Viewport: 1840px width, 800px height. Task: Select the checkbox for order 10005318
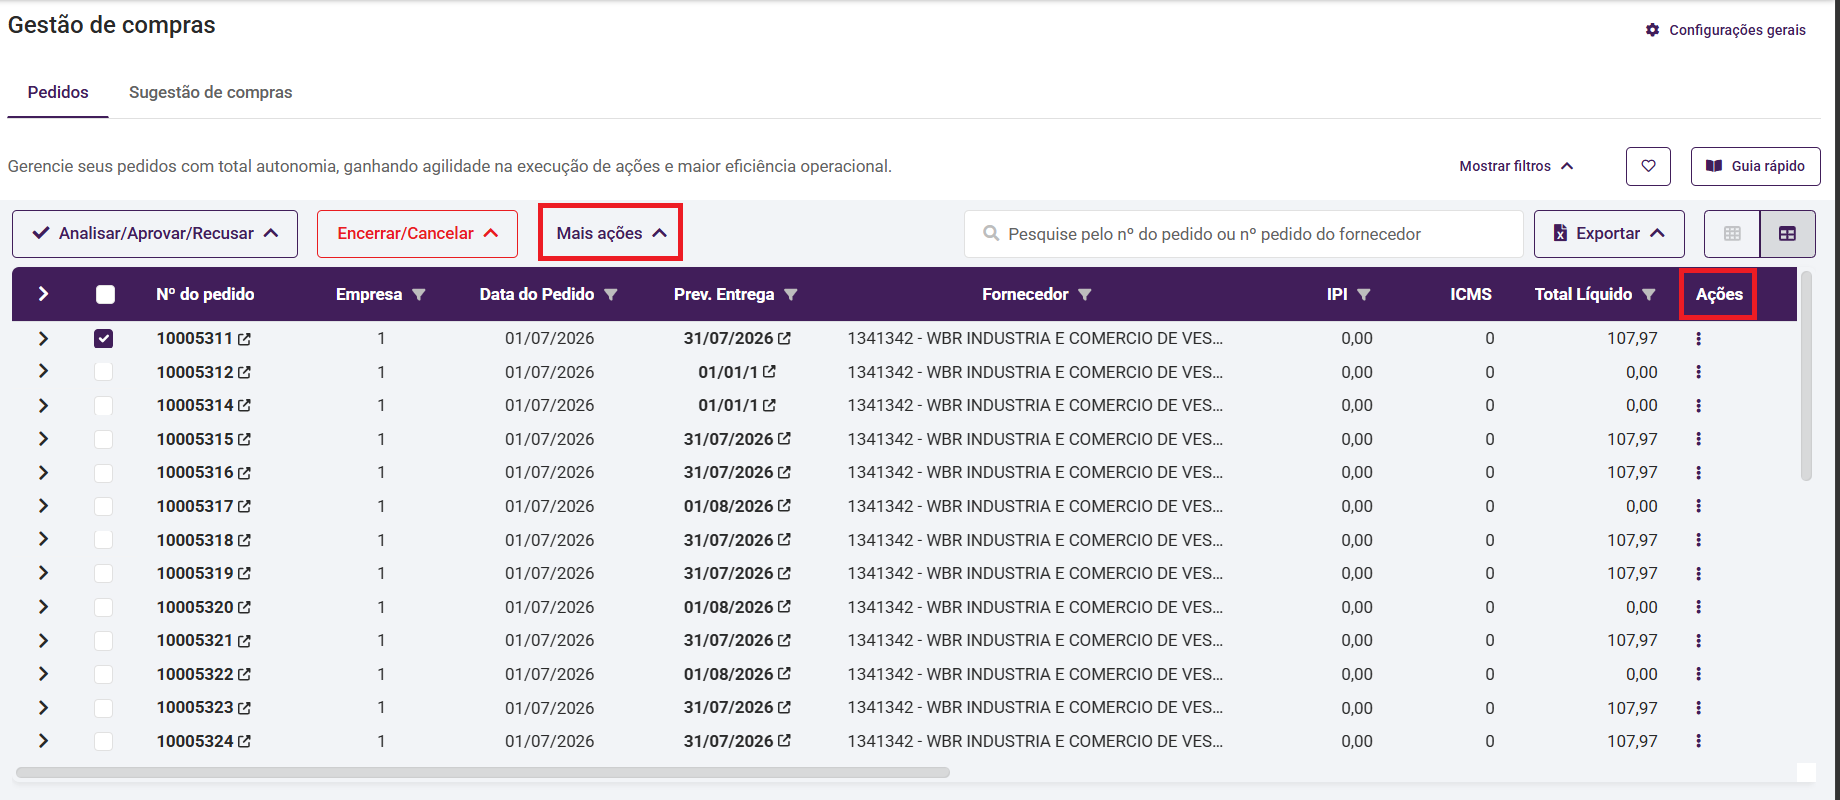104,540
